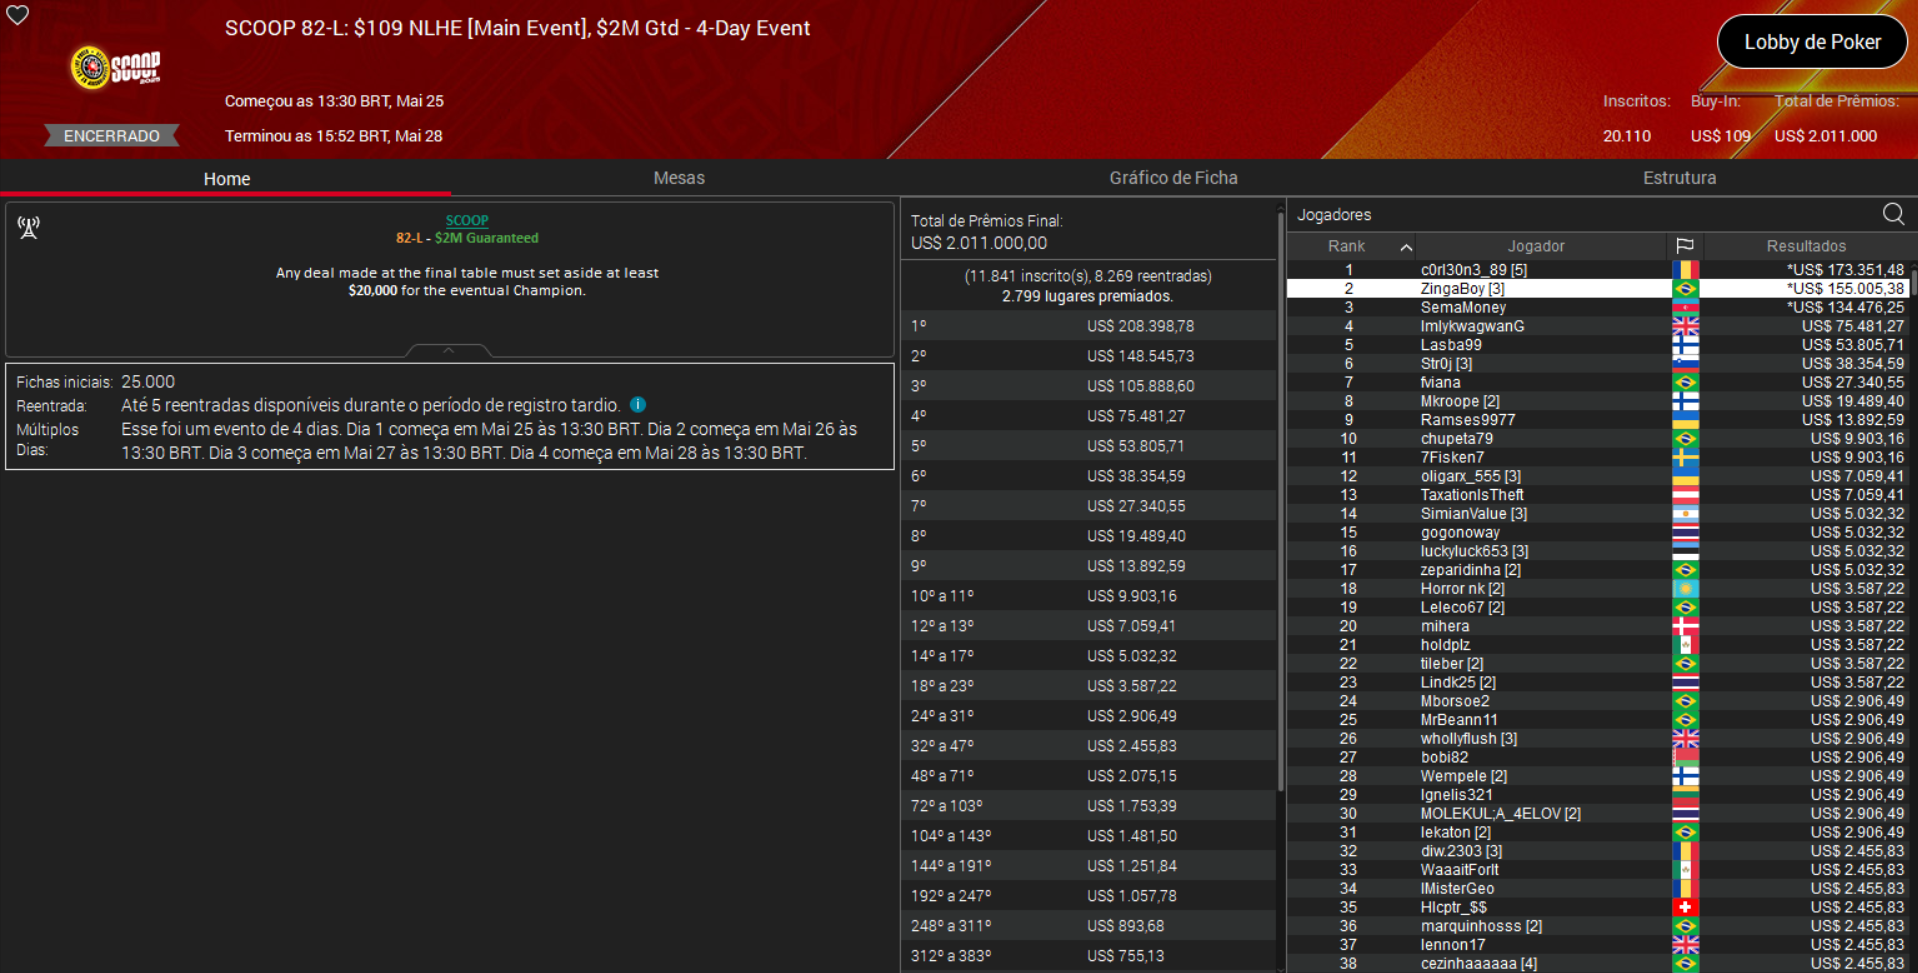The height and width of the screenshot is (973, 1918).
Task: Click the heart favorite icon
Action: pos(18,15)
